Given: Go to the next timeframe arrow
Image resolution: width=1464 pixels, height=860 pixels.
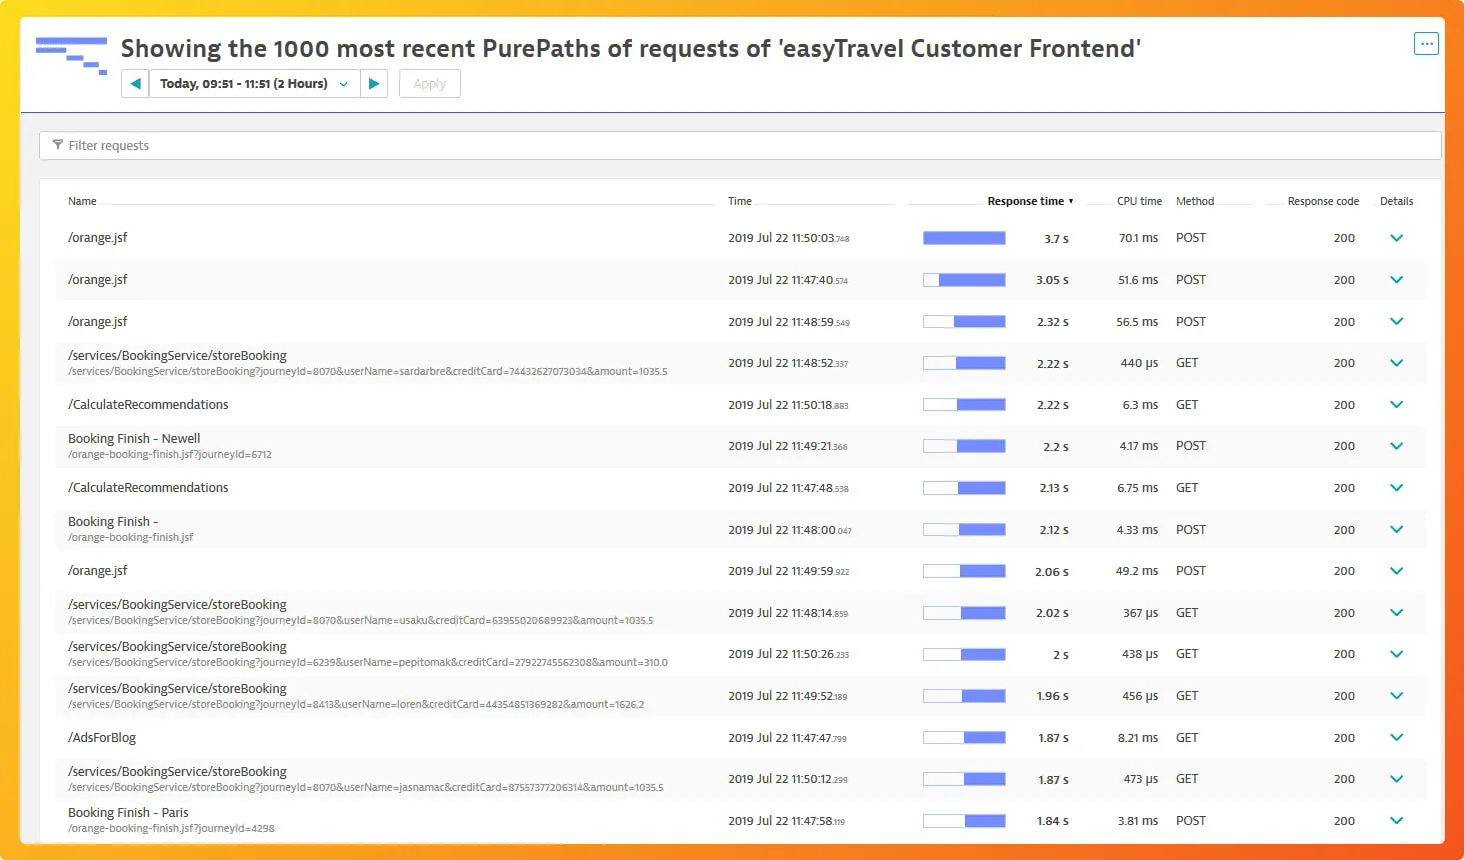Looking at the screenshot, I should coord(374,83).
